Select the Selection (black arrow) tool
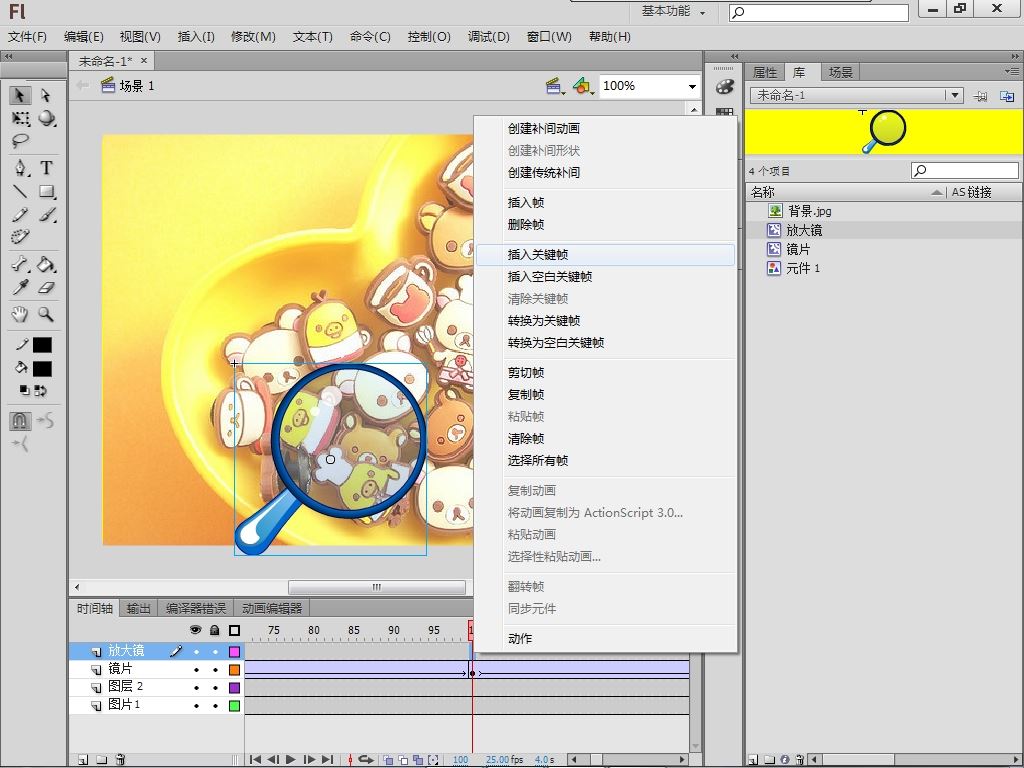The width and height of the screenshot is (1024, 768). point(20,95)
